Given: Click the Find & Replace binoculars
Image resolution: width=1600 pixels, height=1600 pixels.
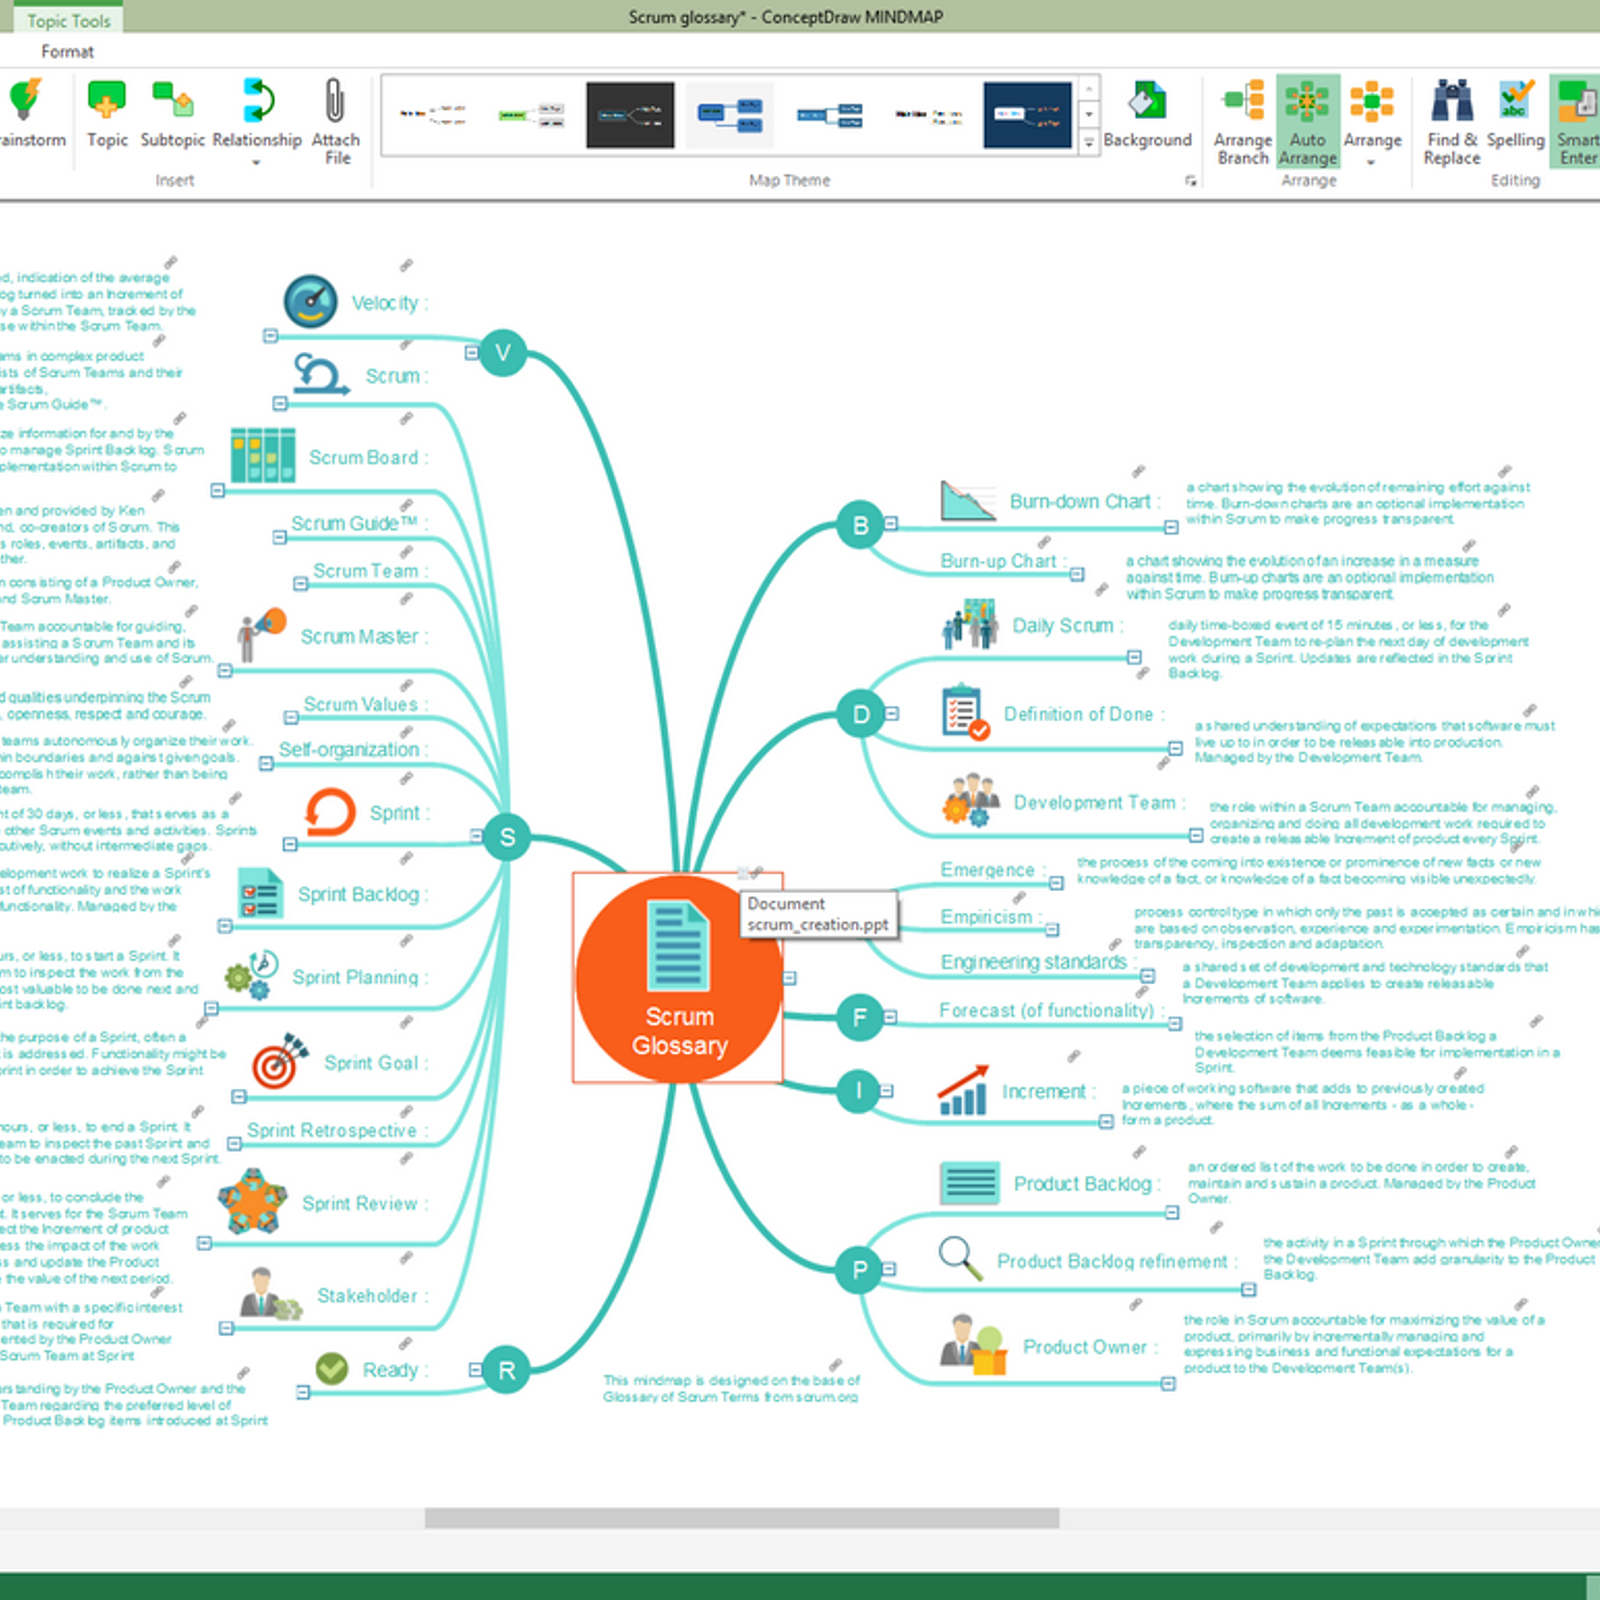Looking at the screenshot, I should tap(1452, 100).
